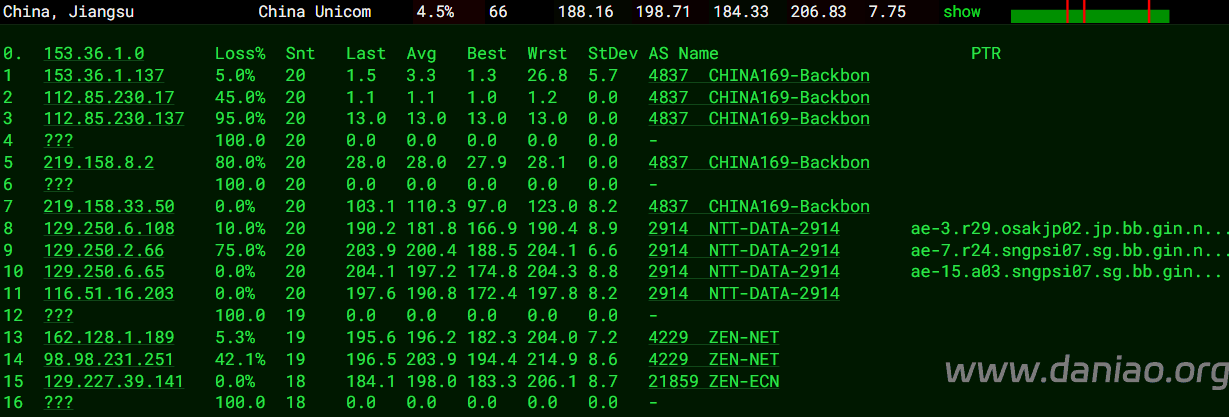Click the green 'show' link
This screenshot has height=417, width=1229.
(x=962, y=13)
